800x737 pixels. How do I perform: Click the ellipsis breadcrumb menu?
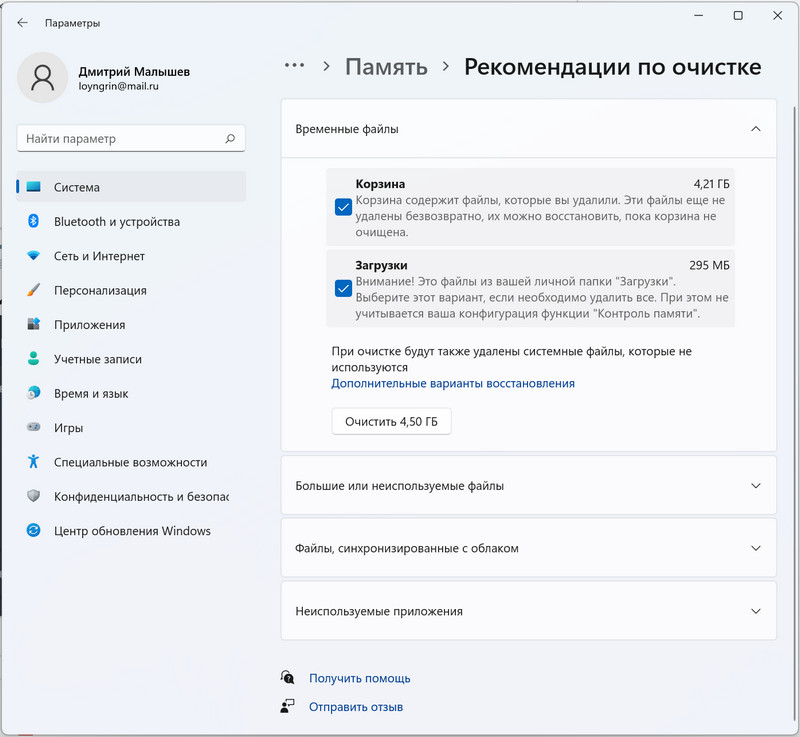point(294,67)
